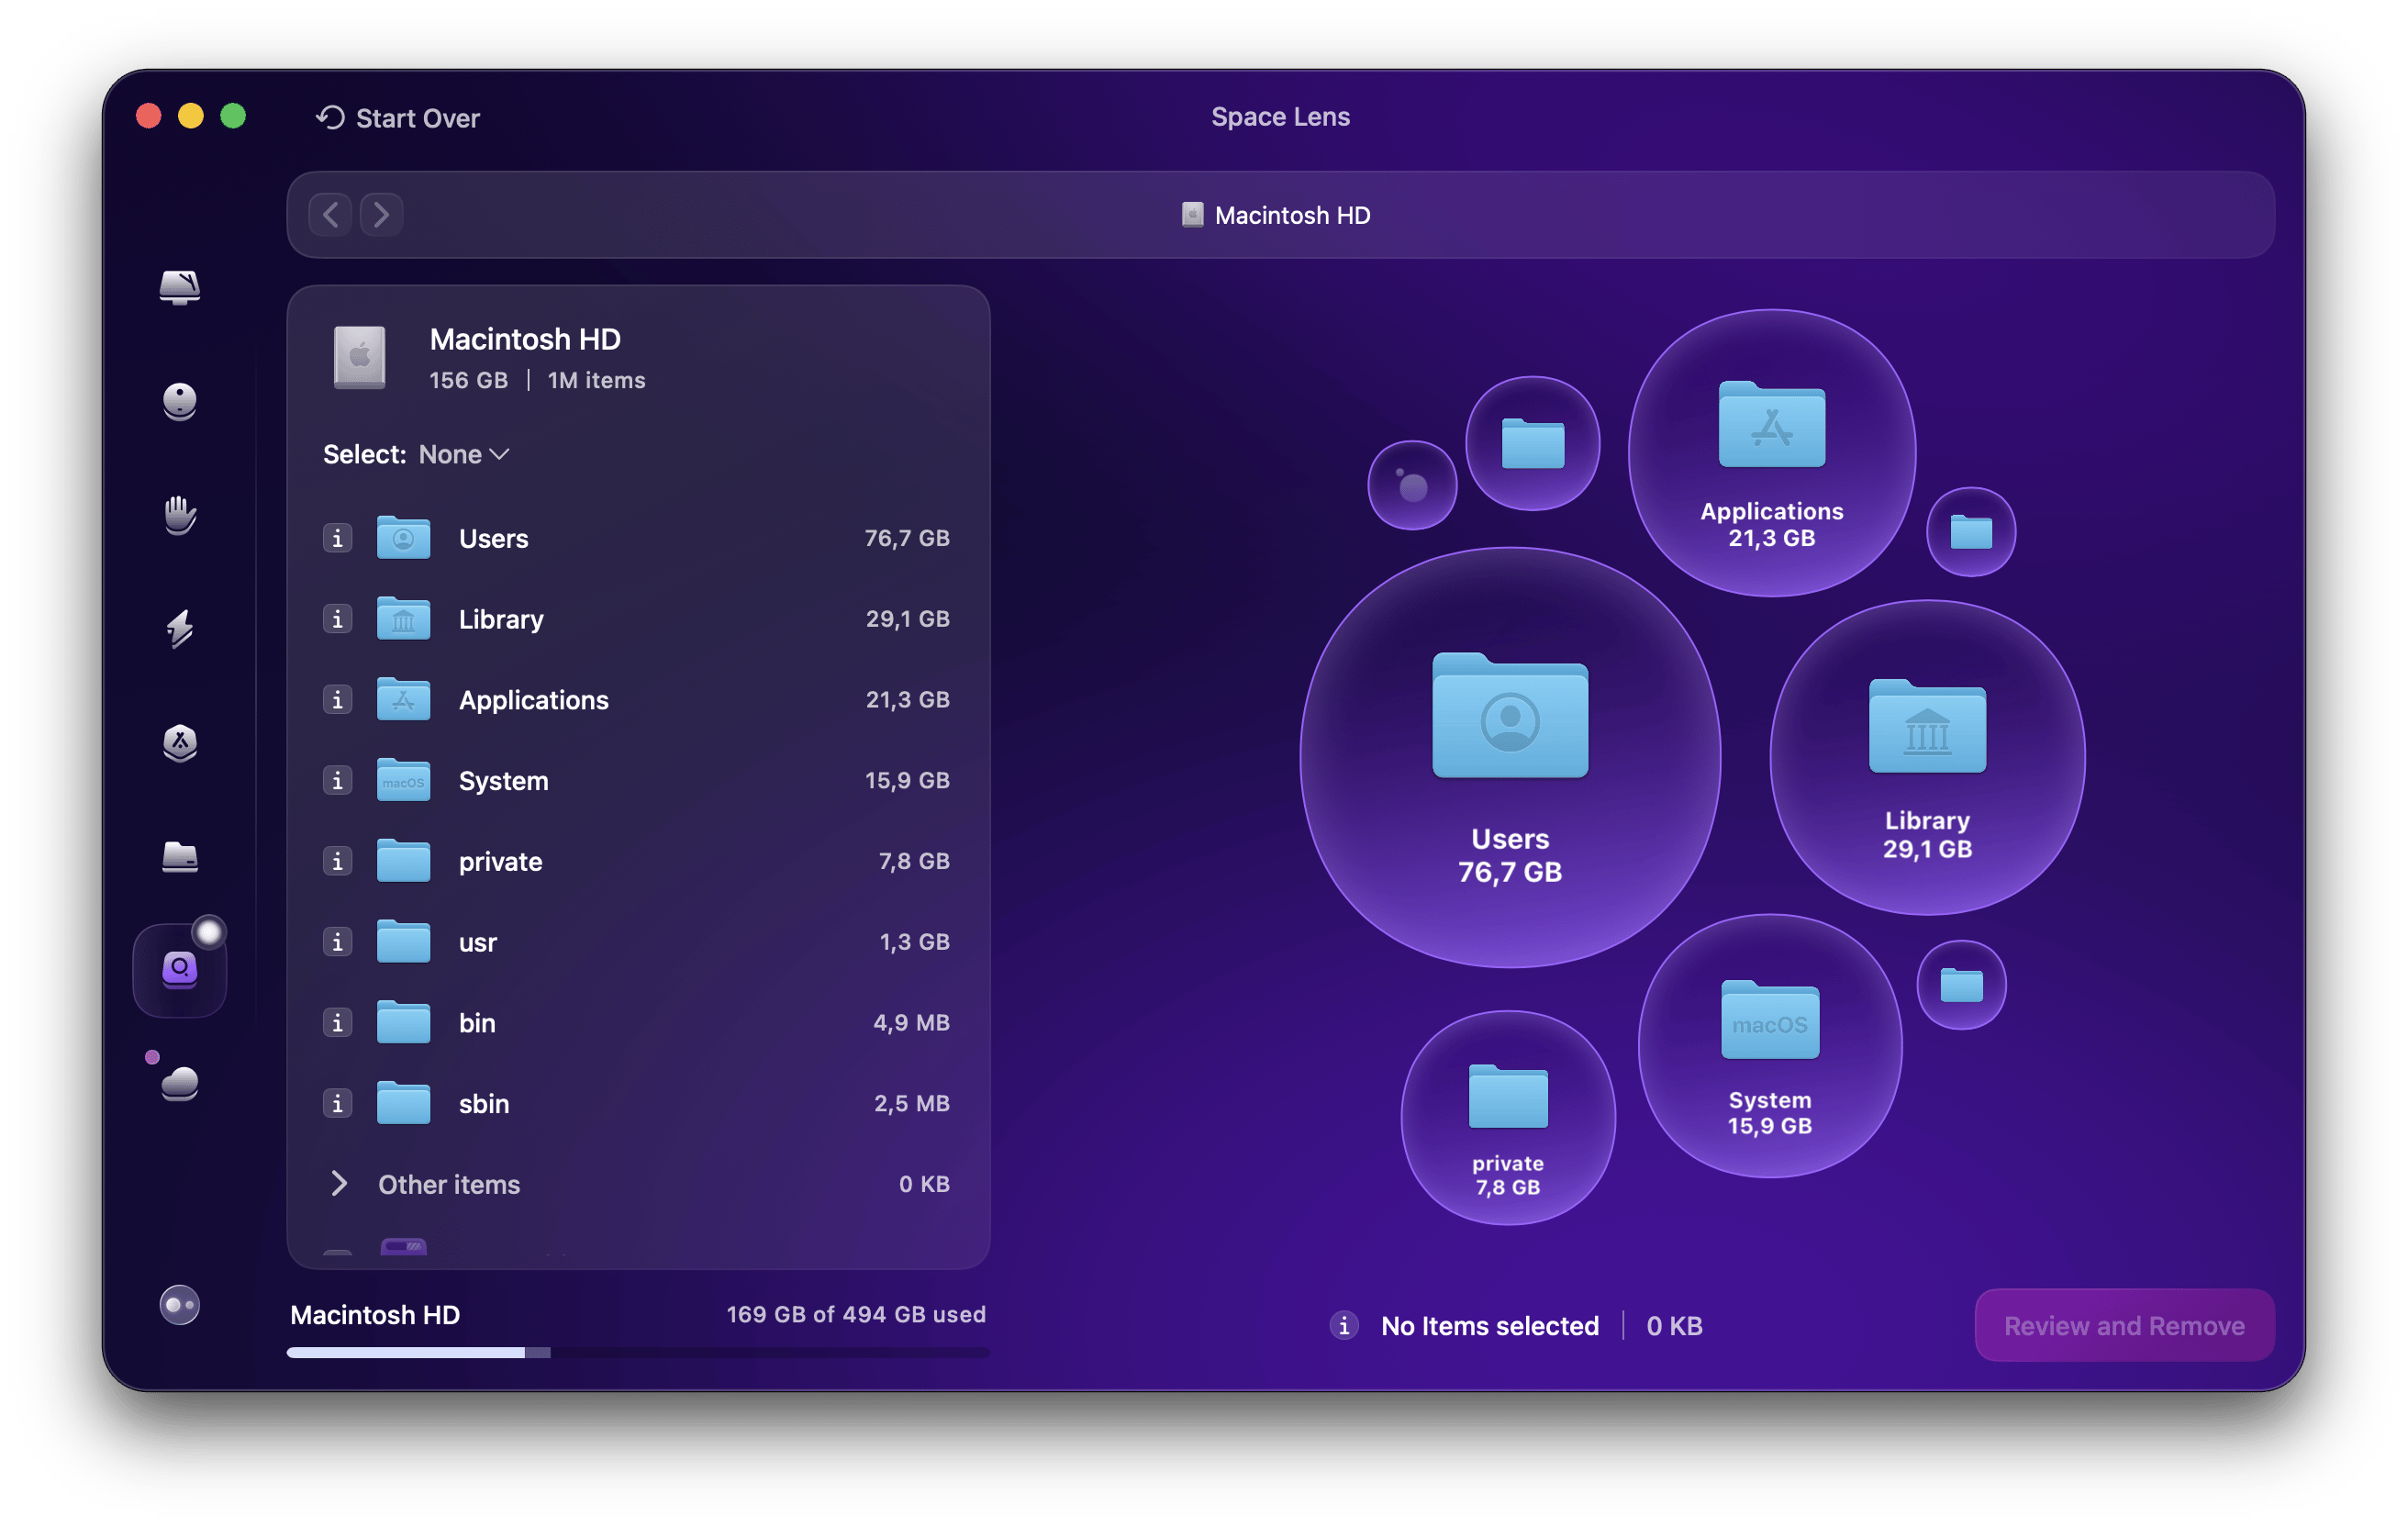Screen dimensions: 2408x1527
Task: Select the Users 76,7 GB bubble
Action: 1508,760
